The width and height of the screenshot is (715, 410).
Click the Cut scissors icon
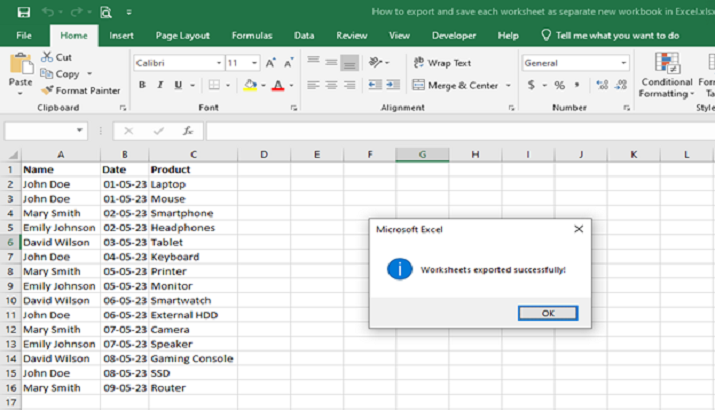pos(47,58)
